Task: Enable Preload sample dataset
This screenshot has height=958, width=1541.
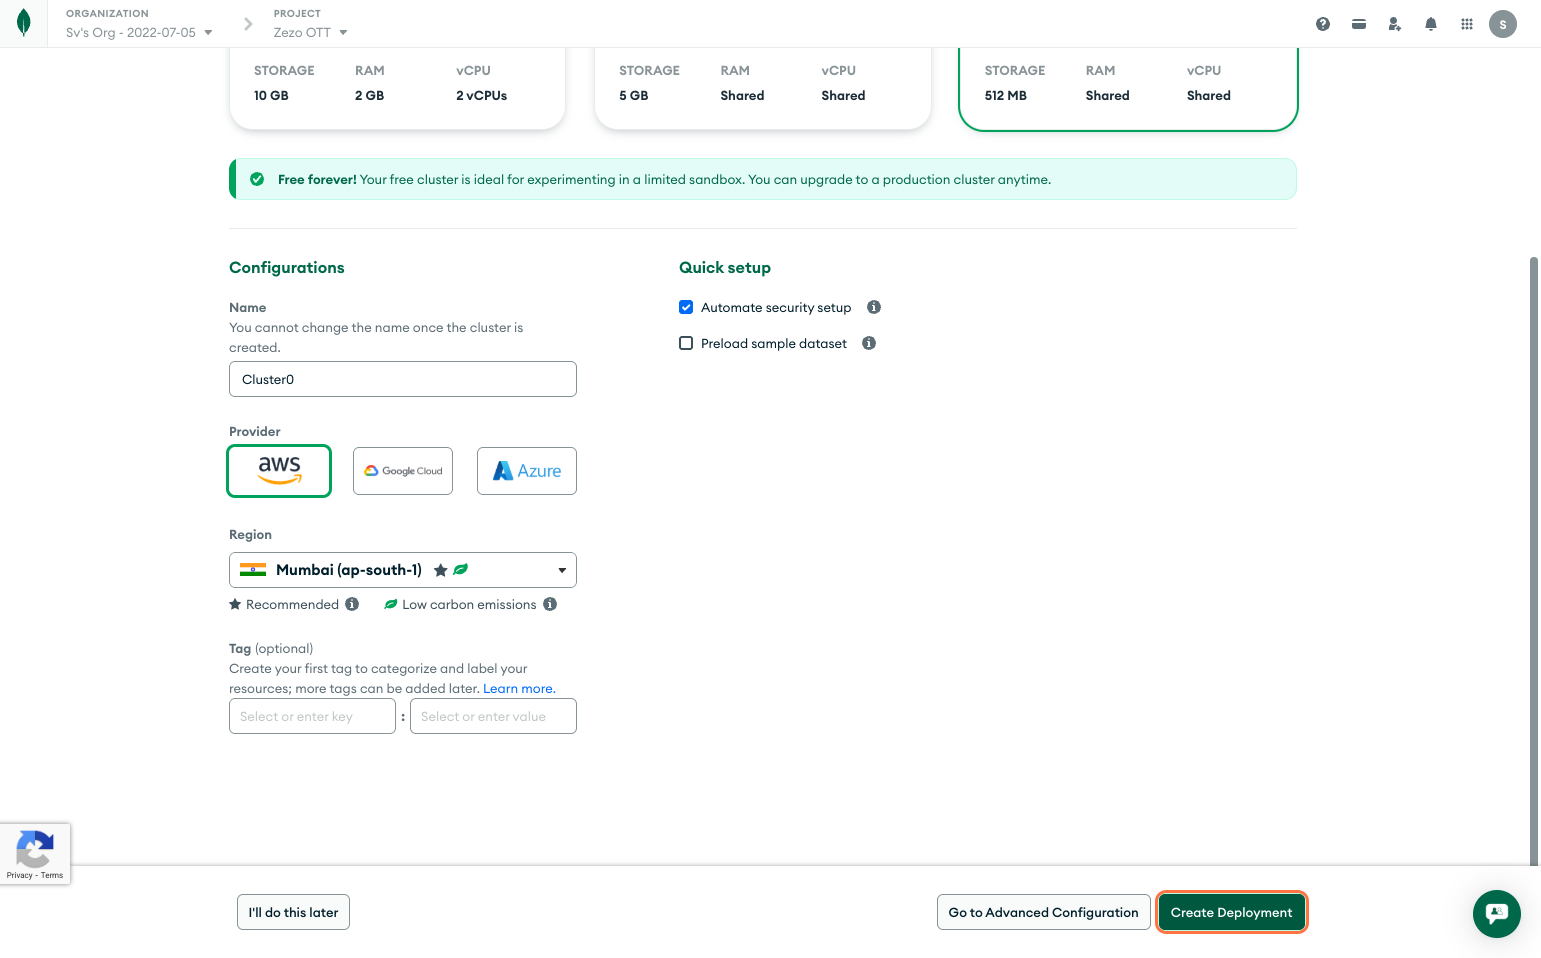Action: click(x=685, y=342)
